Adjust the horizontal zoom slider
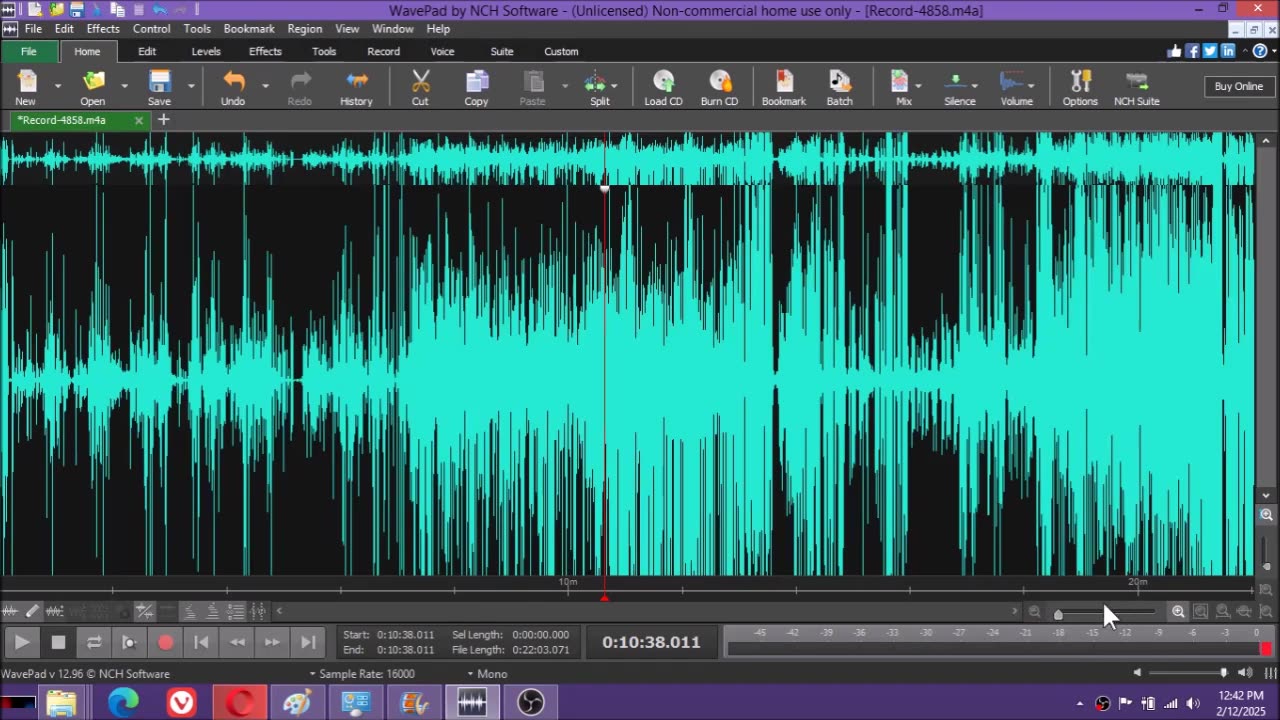Image resolution: width=1280 pixels, height=720 pixels. [1058, 614]
